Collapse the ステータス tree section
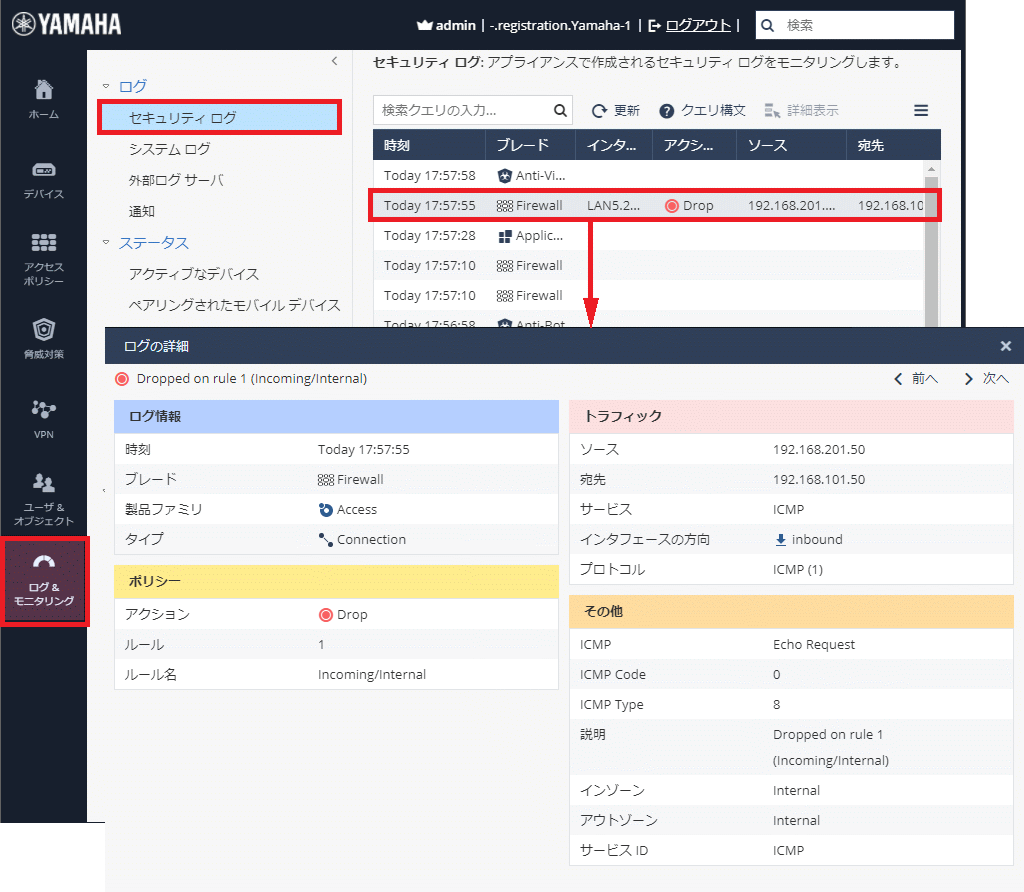The image size is (1024, 892). 107,243
